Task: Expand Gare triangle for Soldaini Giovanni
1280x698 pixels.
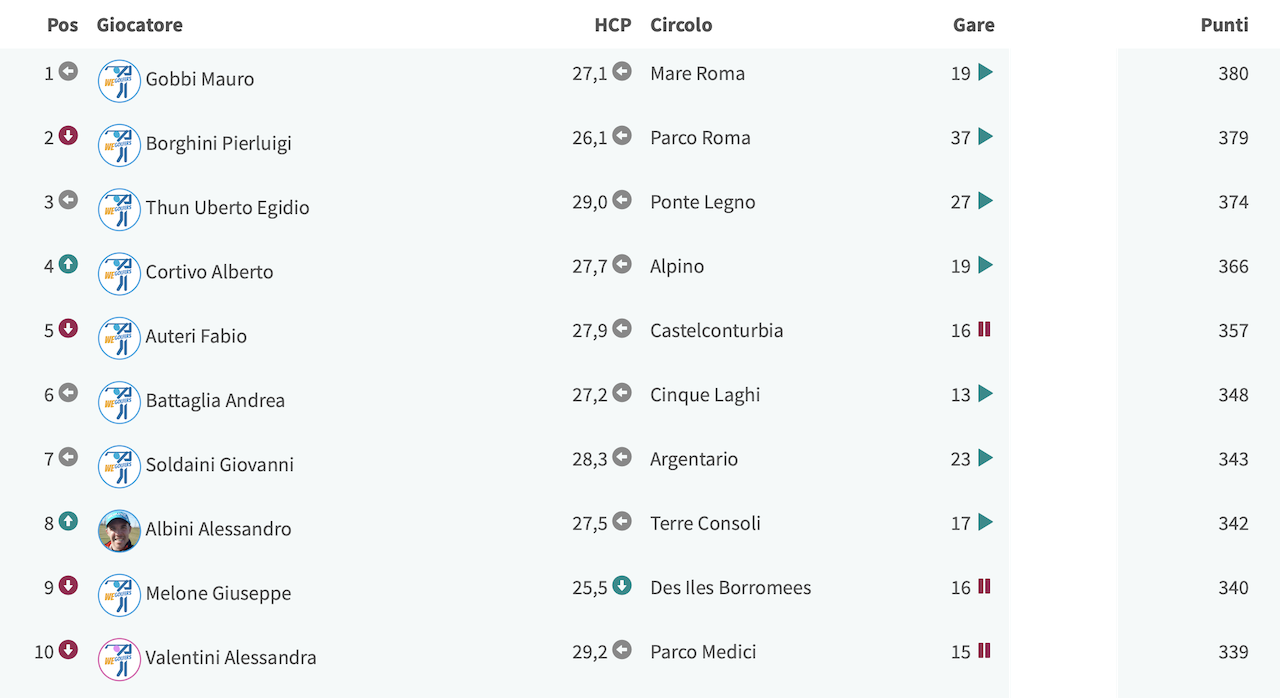Action: point(985,458)
